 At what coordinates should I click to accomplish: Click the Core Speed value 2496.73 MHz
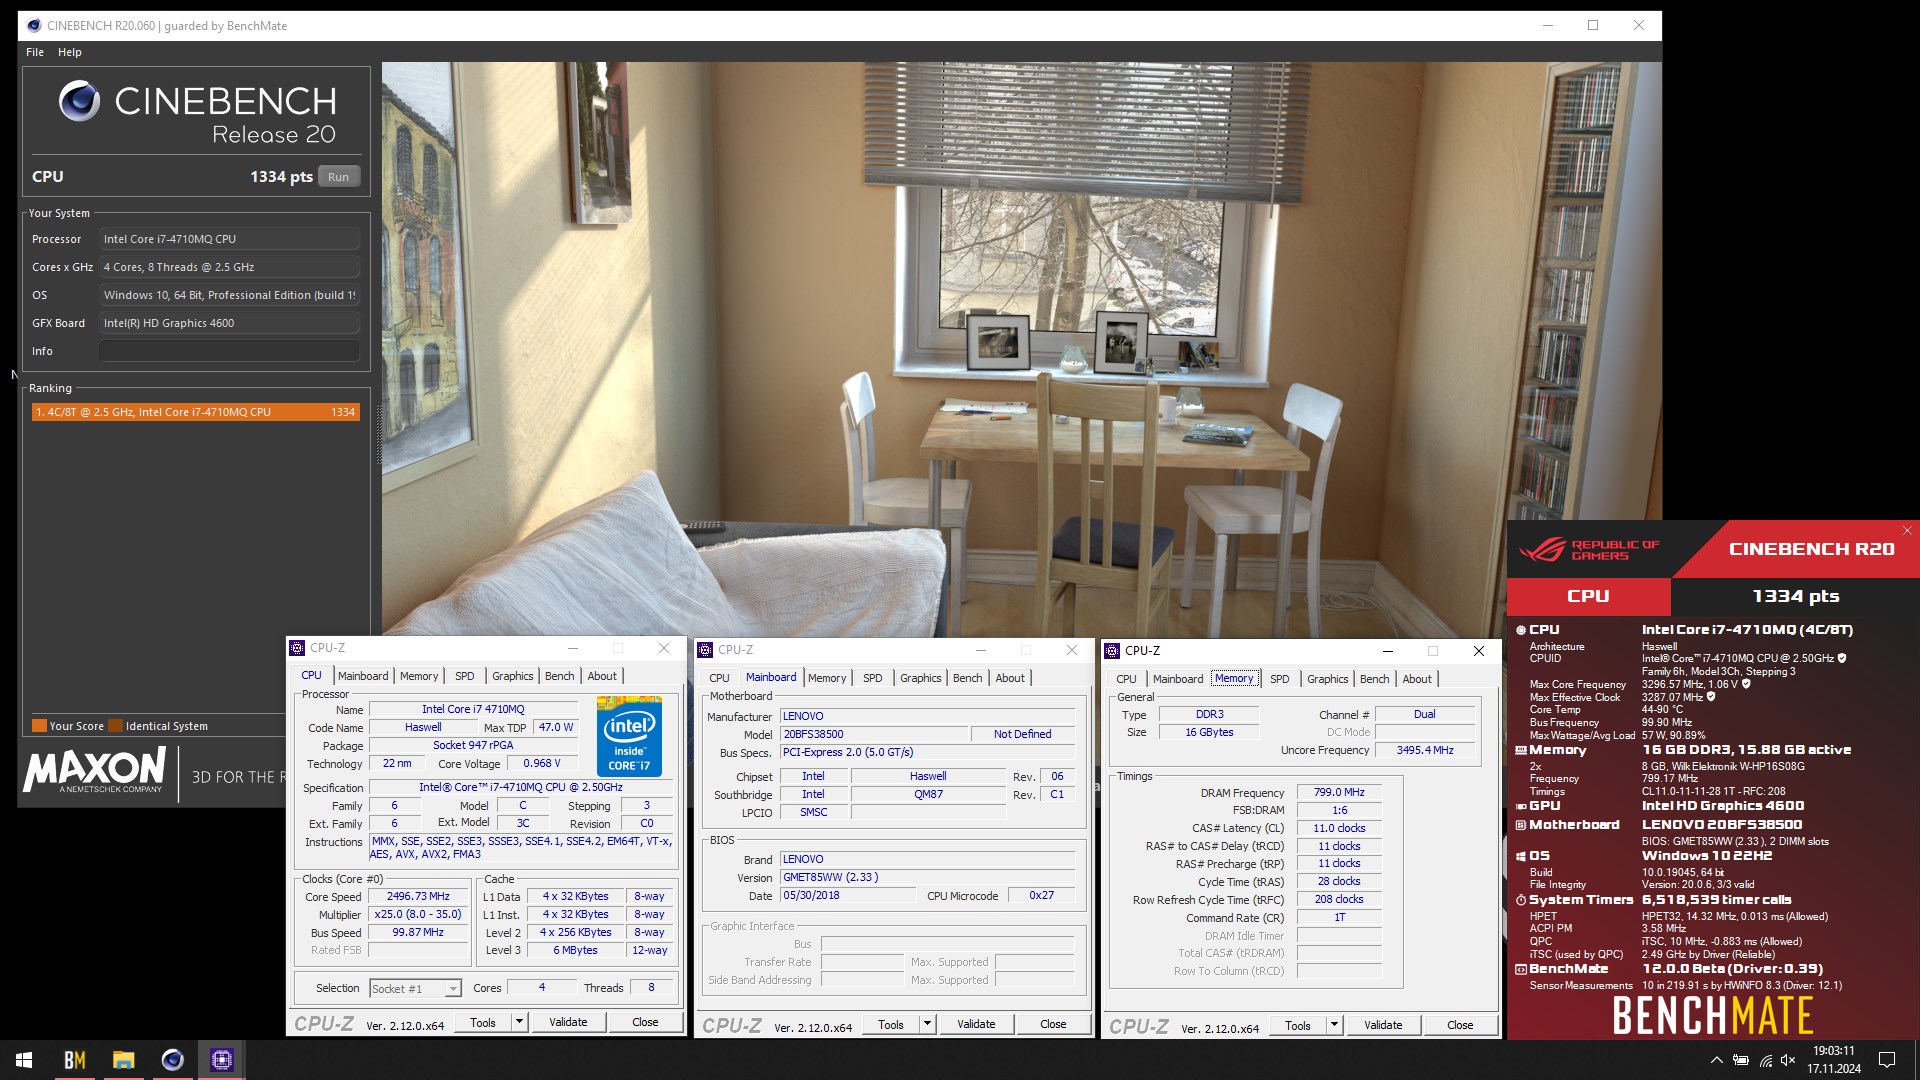pos(418,897)
